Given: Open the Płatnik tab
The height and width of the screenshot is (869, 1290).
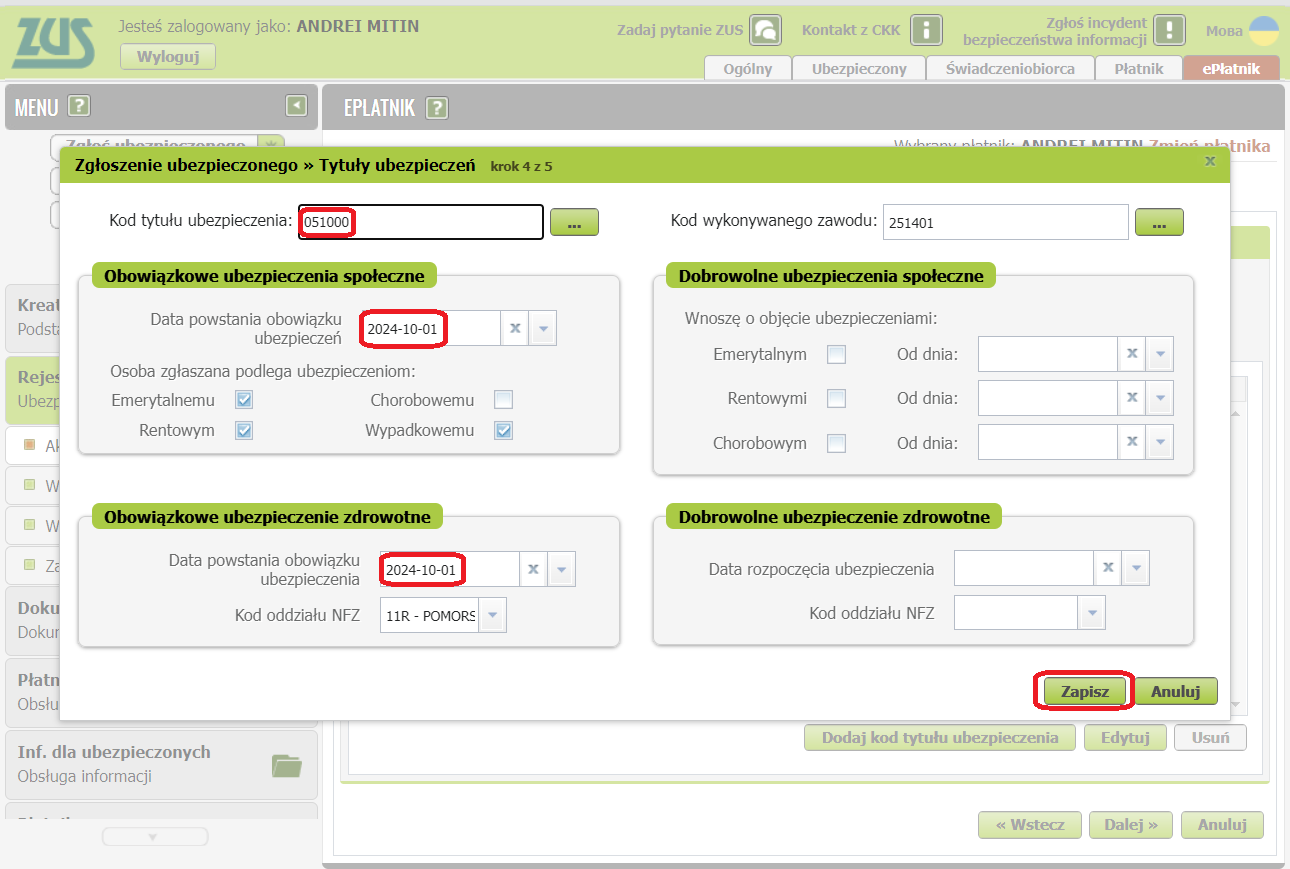Looking at the screenshot, I should click(1138, 69).
